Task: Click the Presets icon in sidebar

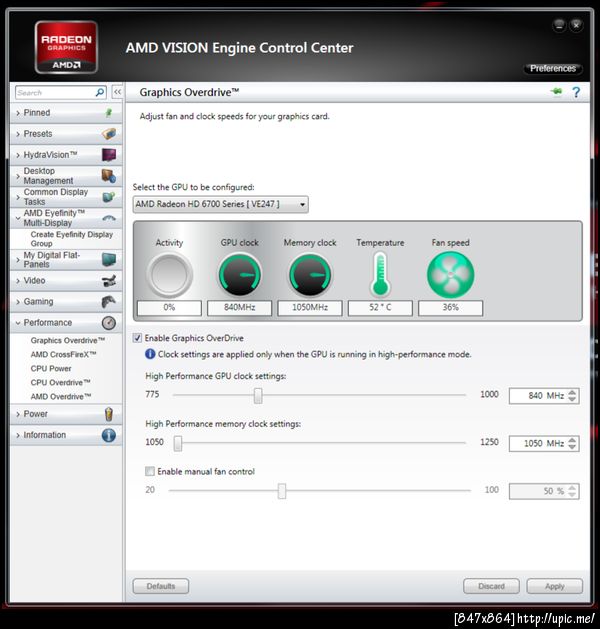Action: (109, 134)
